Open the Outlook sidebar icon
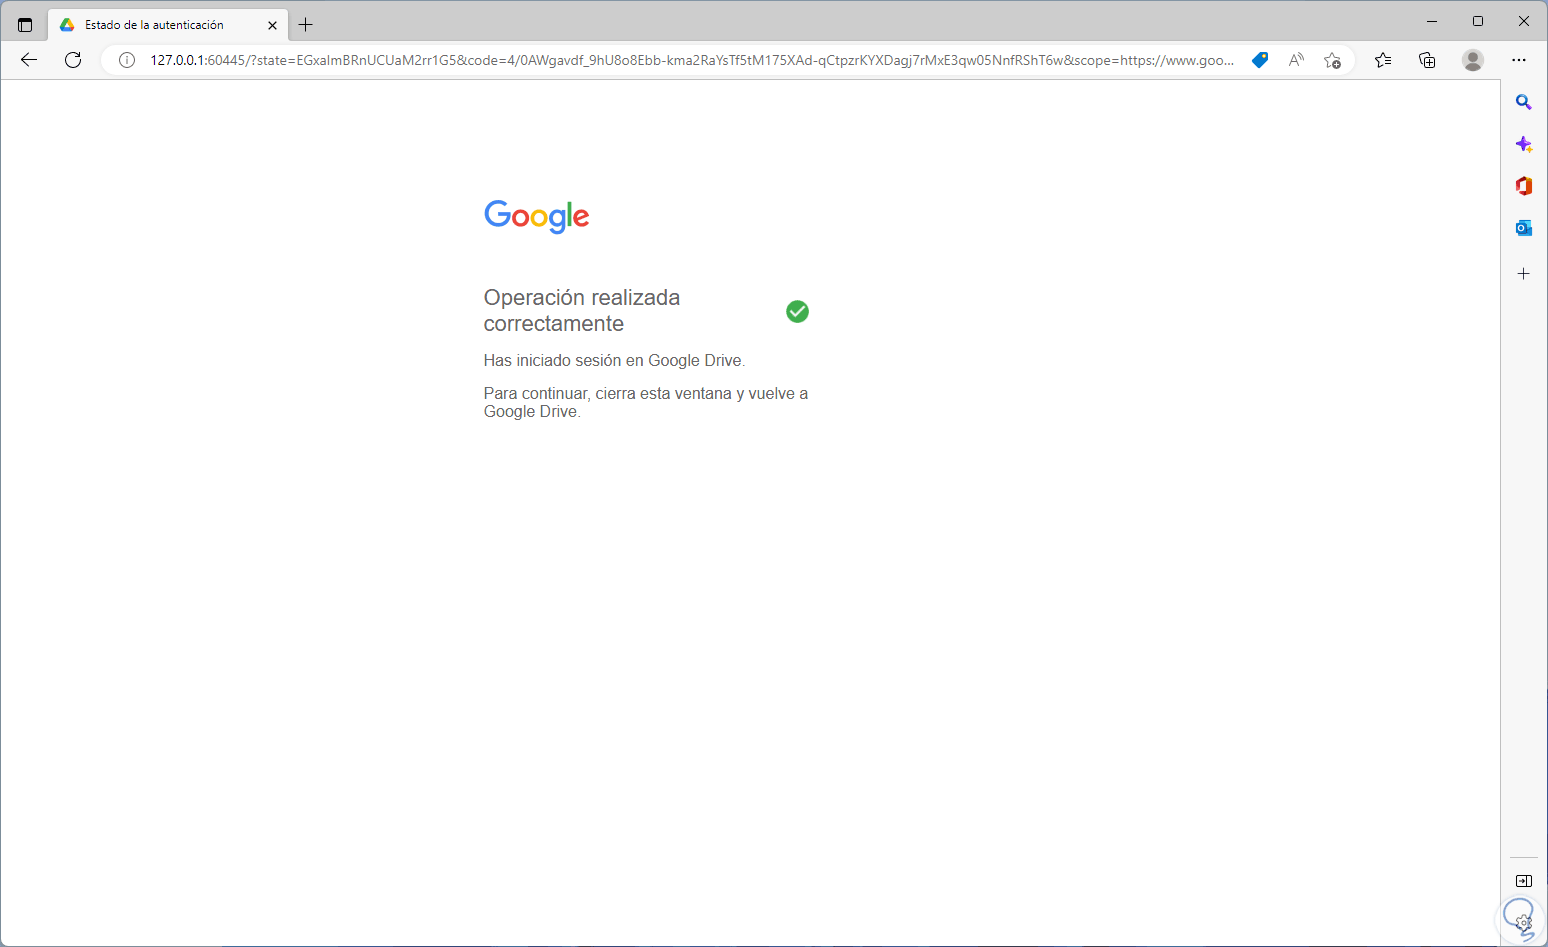Viewport: 1548px width, 947px height. [1524, 228]
